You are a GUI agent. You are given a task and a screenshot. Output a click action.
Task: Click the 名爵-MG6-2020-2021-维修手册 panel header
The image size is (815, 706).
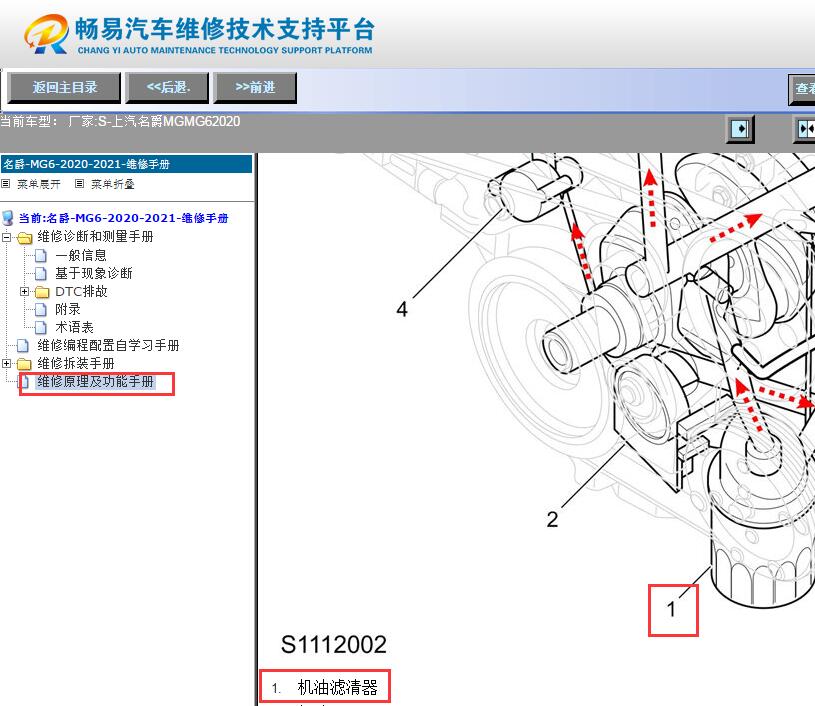126,164
